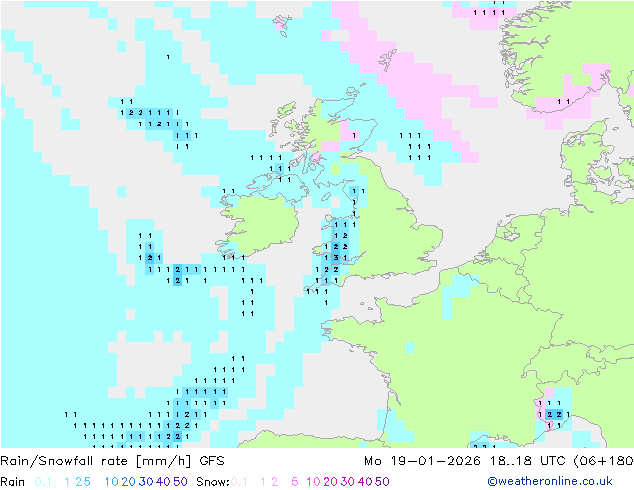Click the date "19-01-2026" text
The image size is (634, 490).
click(435, 461)
